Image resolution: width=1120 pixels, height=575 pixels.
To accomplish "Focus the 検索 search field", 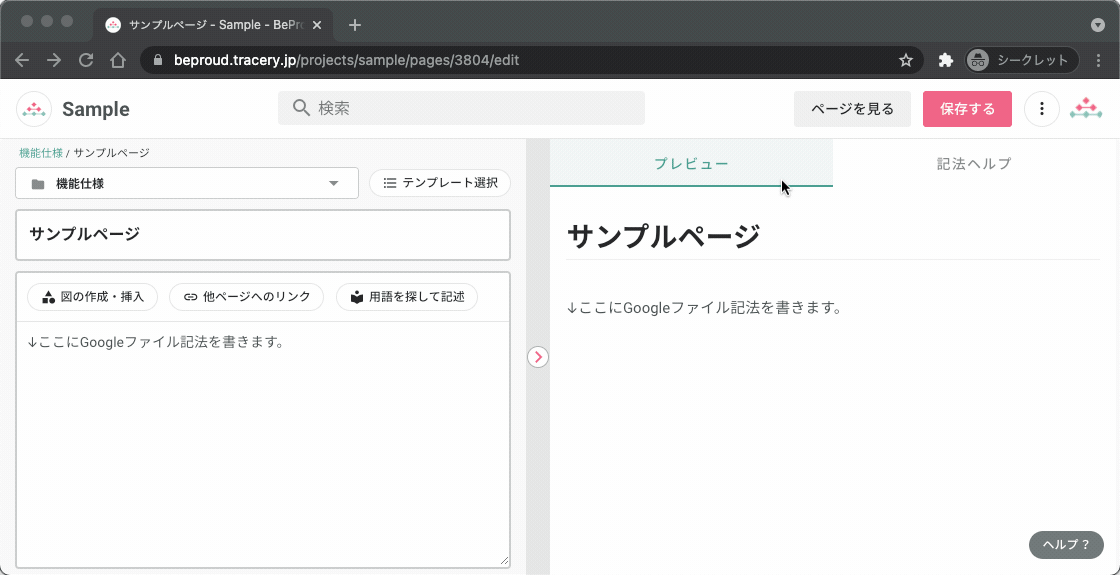I will point(461,109).
